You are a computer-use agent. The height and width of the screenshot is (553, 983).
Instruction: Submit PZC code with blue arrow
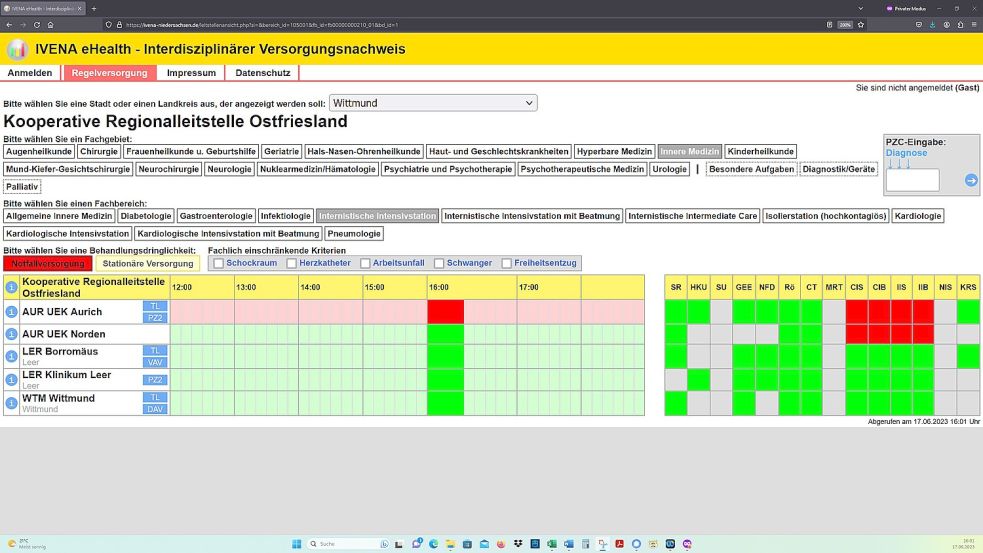(x=971, y=180)
